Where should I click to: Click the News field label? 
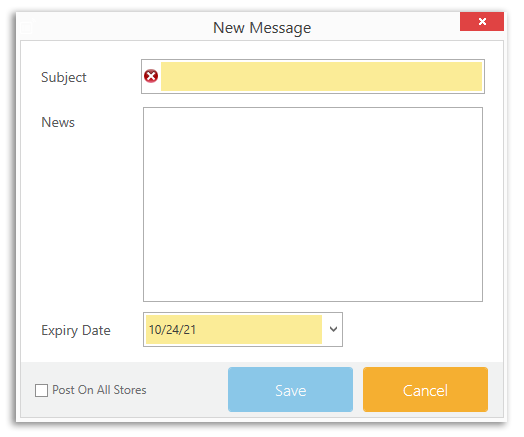click(58, 122)
